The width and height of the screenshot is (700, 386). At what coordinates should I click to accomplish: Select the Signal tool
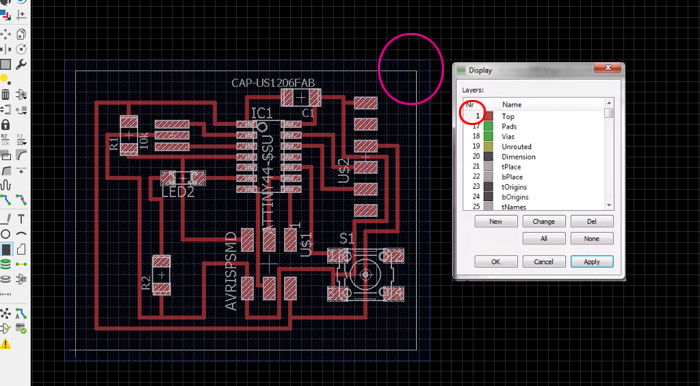point(21,264)
